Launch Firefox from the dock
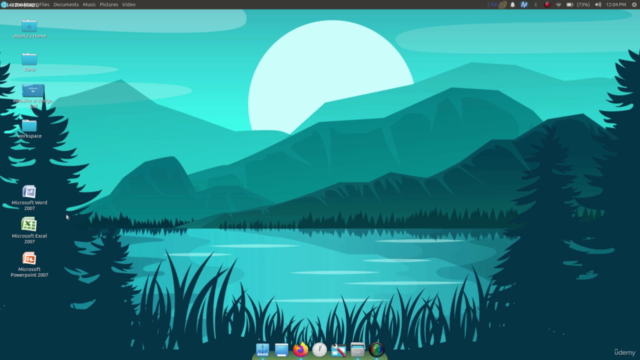The width and height of the screenshot is (640, 360). tap(300, 350)
